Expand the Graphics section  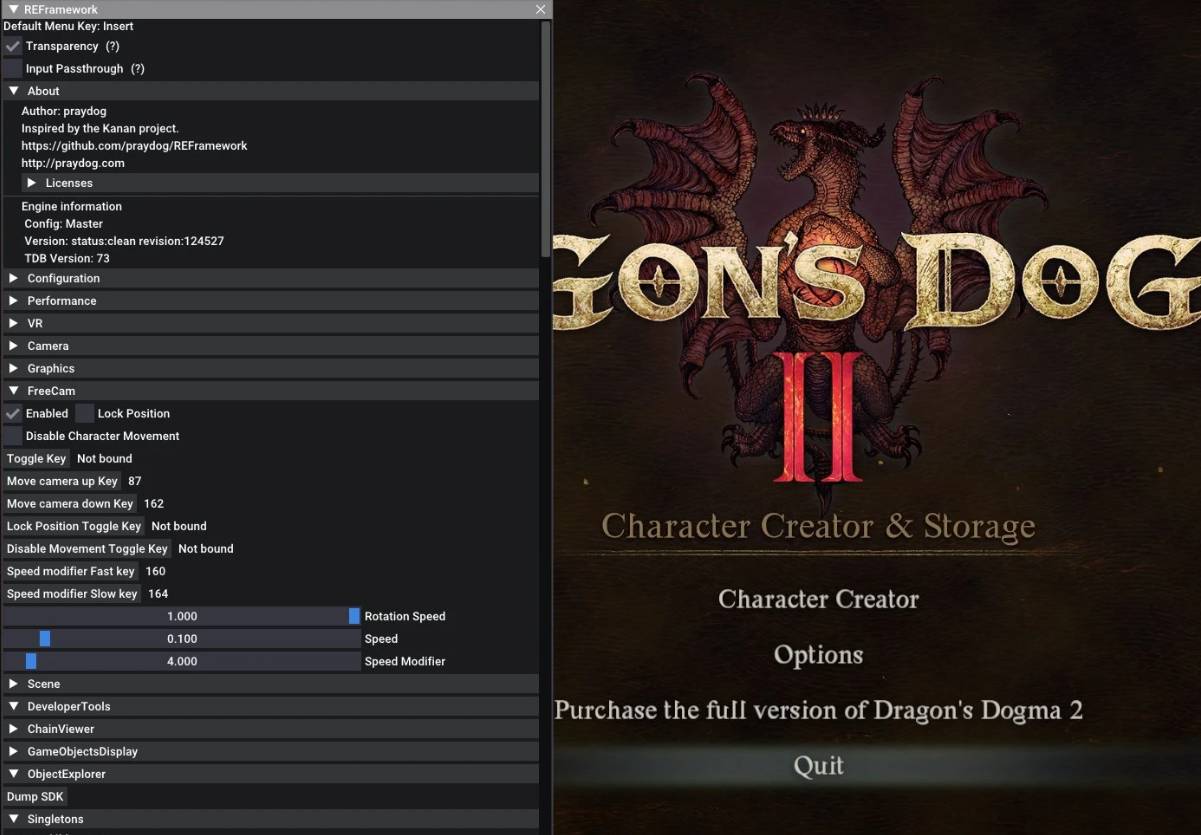(x=271, y=368)
